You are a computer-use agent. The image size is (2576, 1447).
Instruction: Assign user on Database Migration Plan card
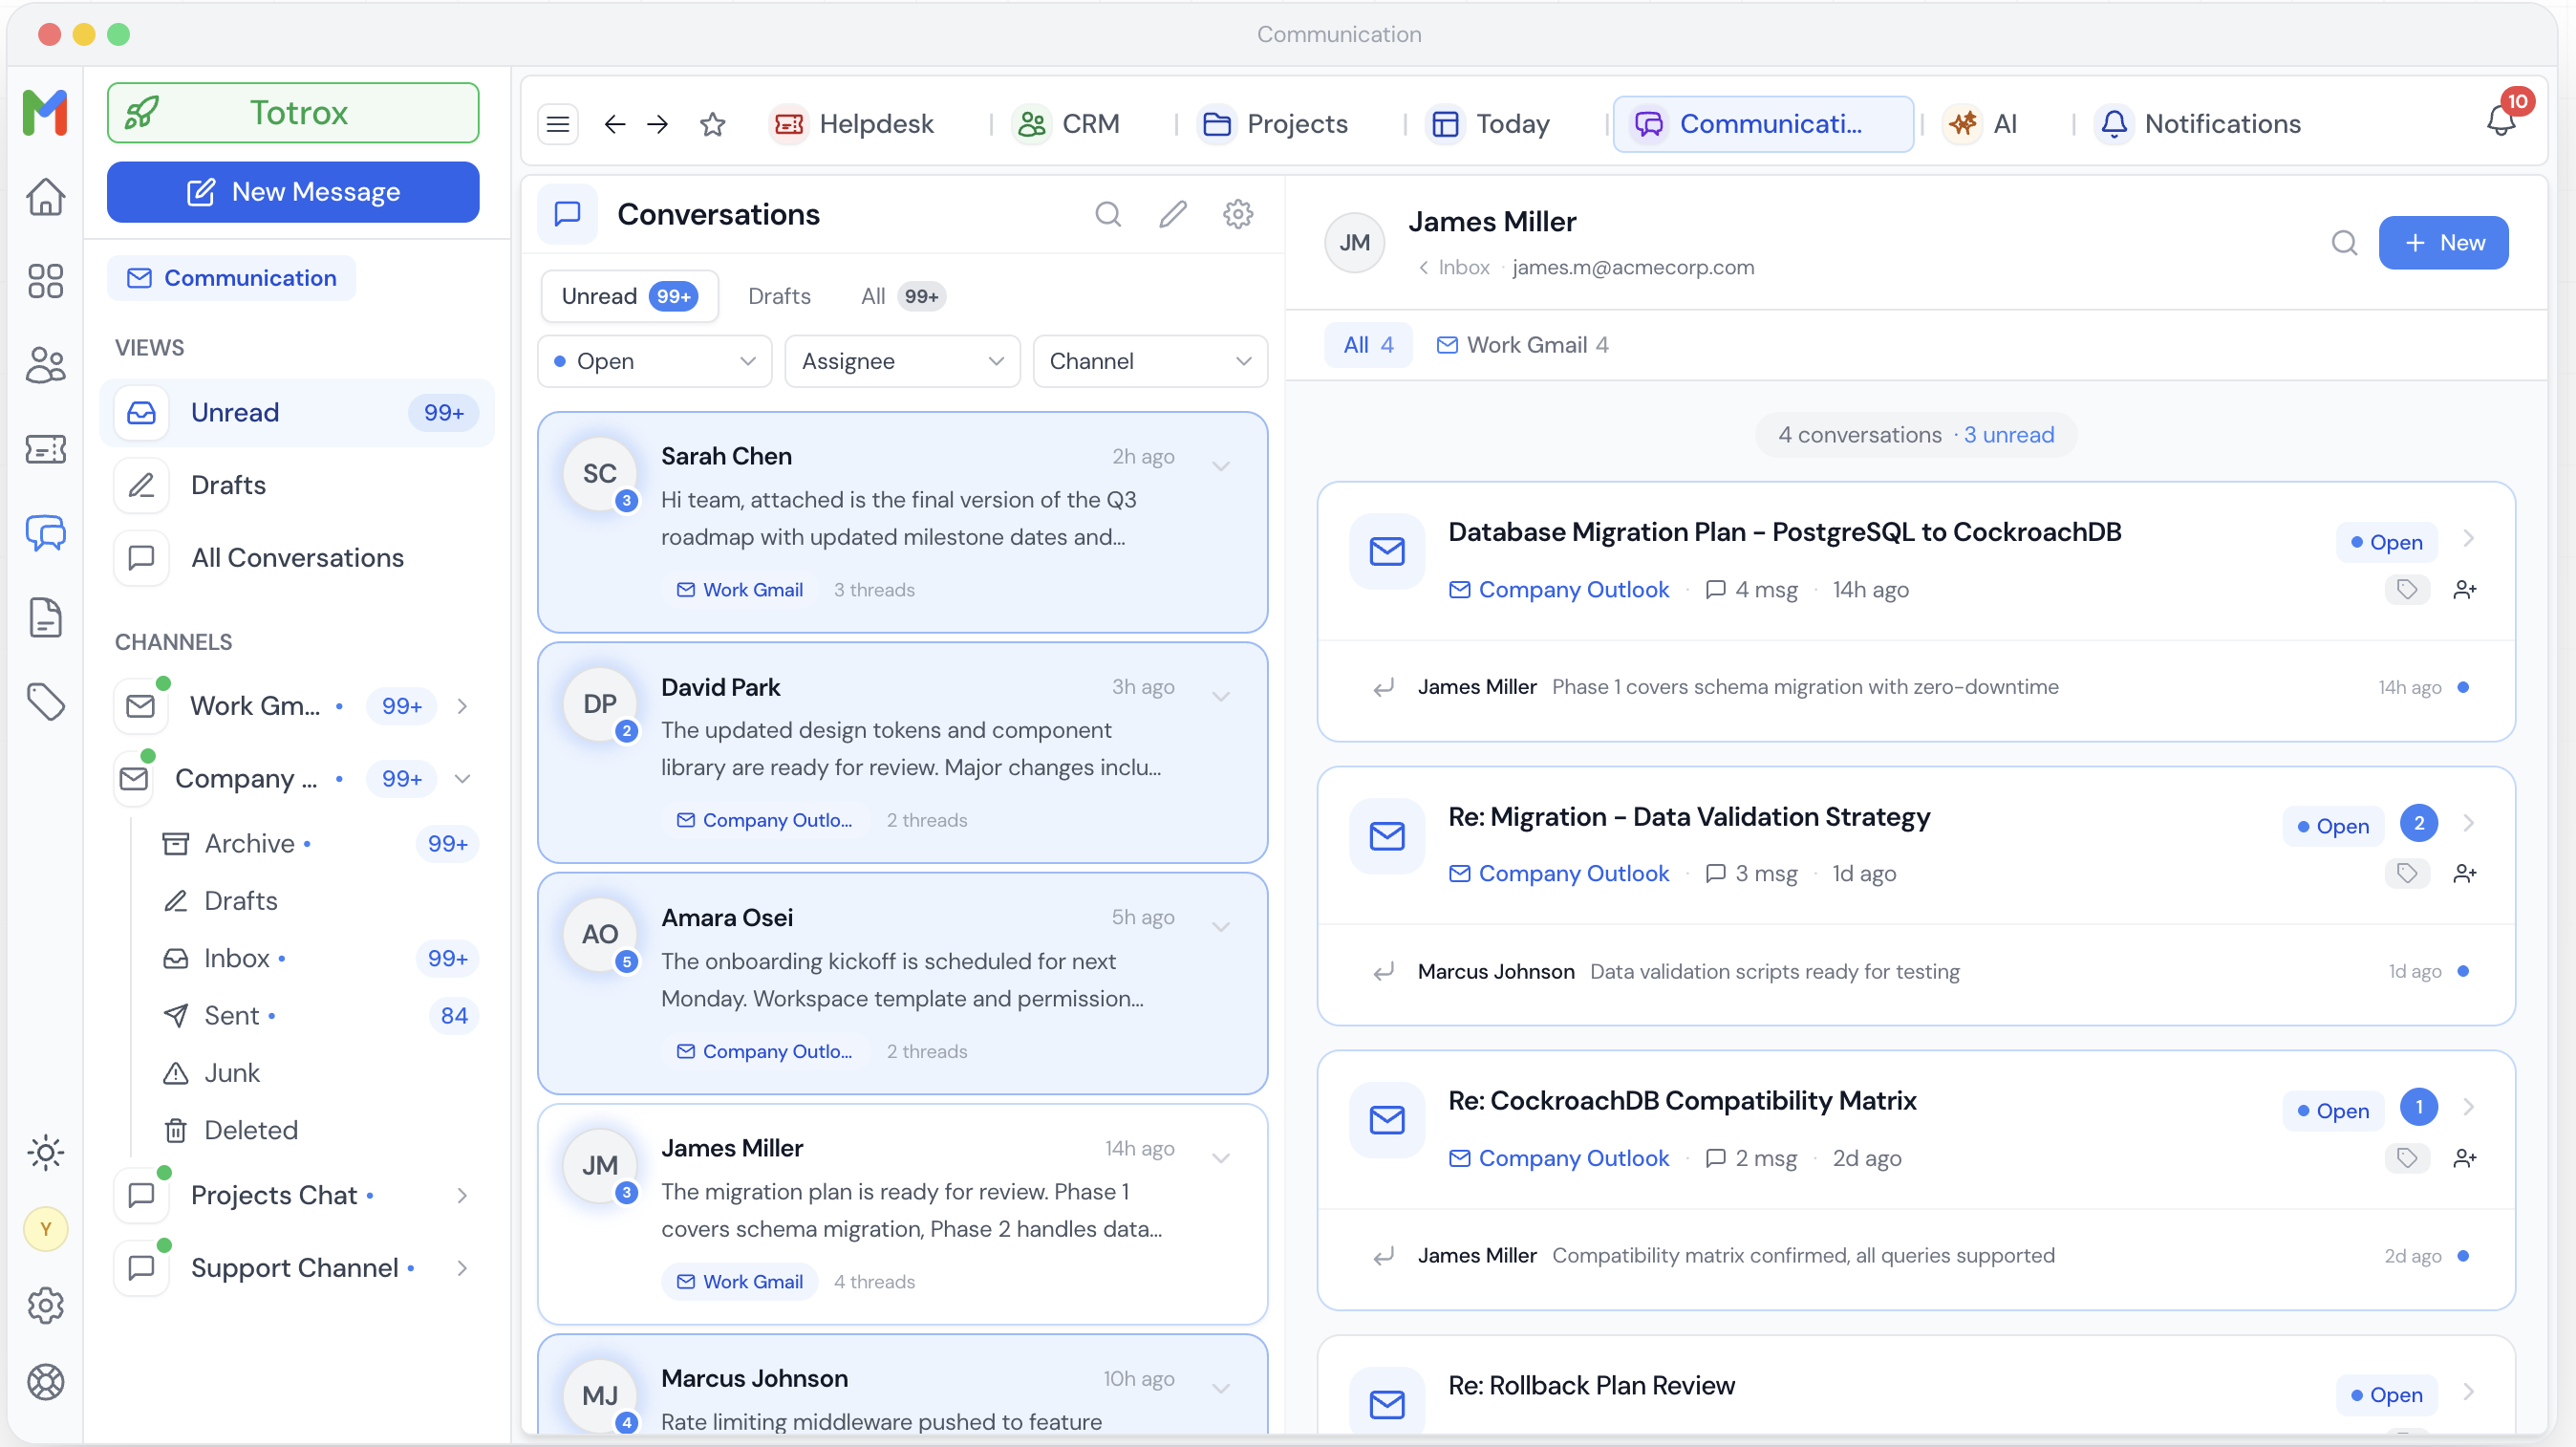[2465, 589]
